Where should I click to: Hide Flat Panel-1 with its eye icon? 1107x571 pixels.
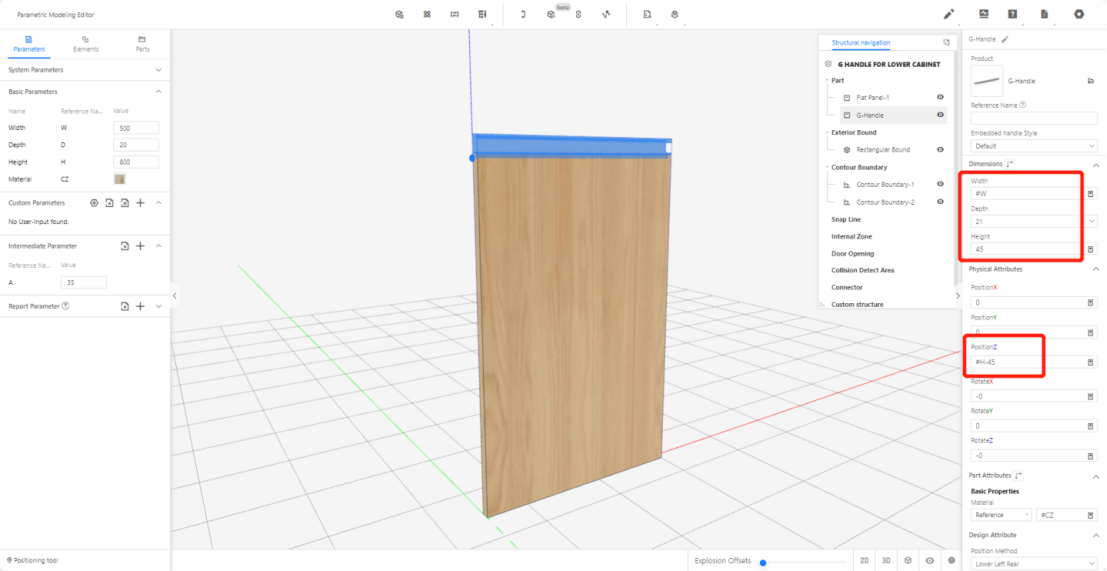click(940, 97)
